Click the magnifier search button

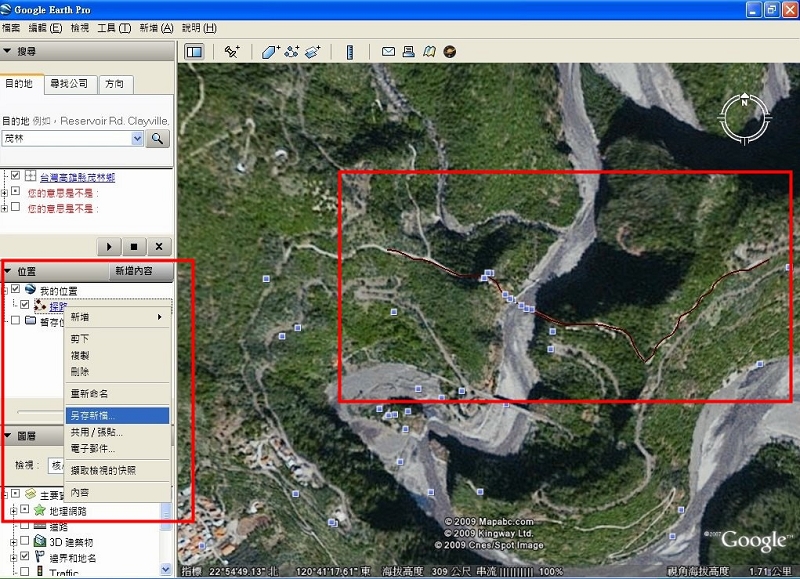pos(157,139)
